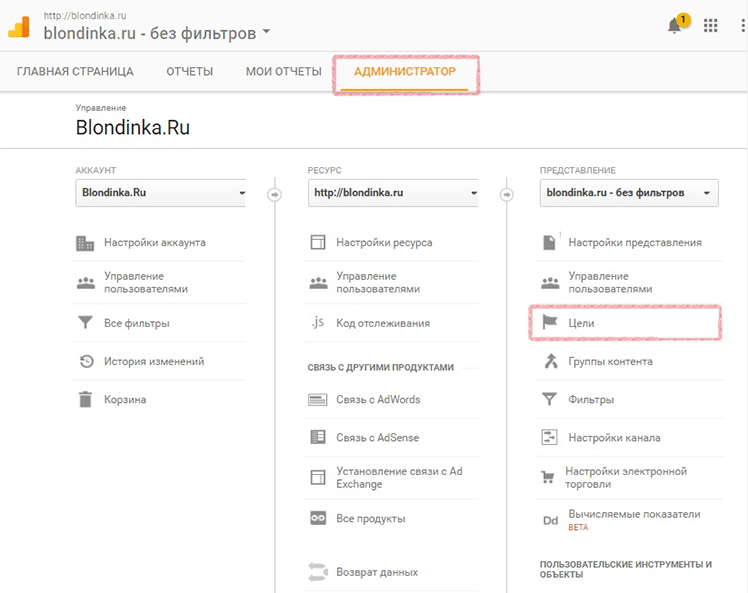The width and height of the screenshot is (748, 593).
Task: Click the chain link icon for Все продукты
Action: click(x=318, y=518)
